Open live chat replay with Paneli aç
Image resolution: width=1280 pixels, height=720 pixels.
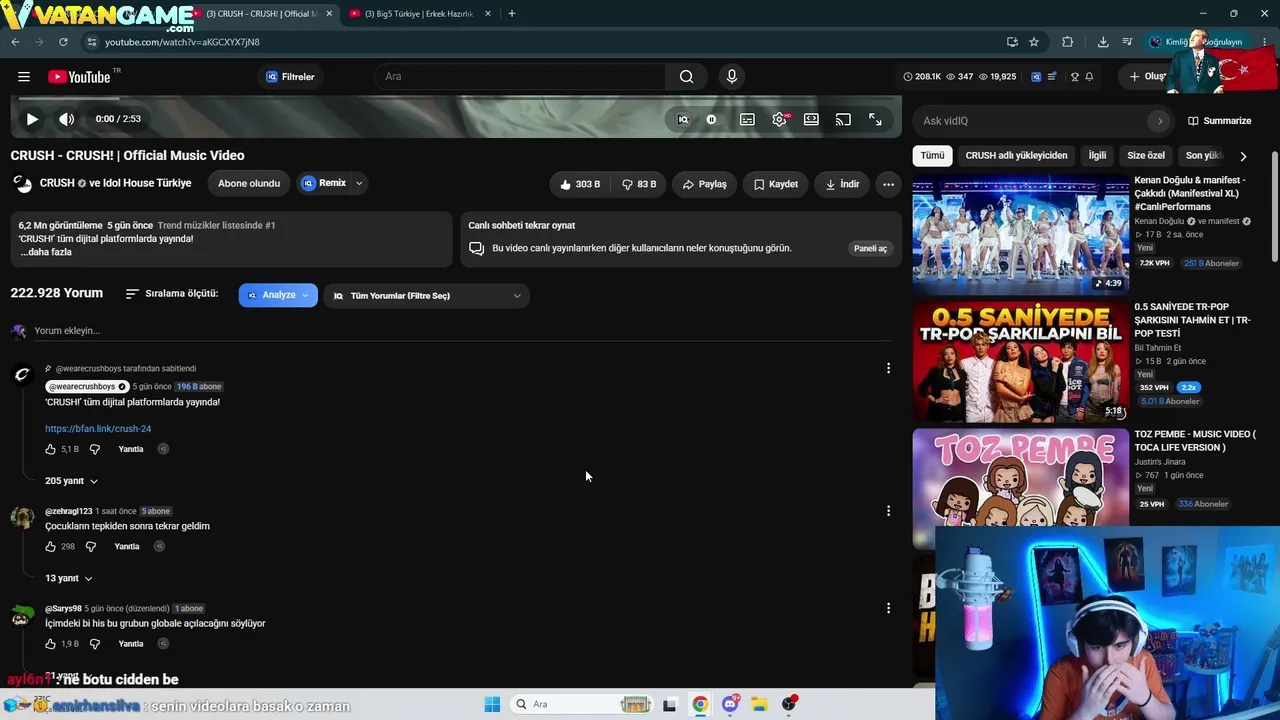[870, 248]
